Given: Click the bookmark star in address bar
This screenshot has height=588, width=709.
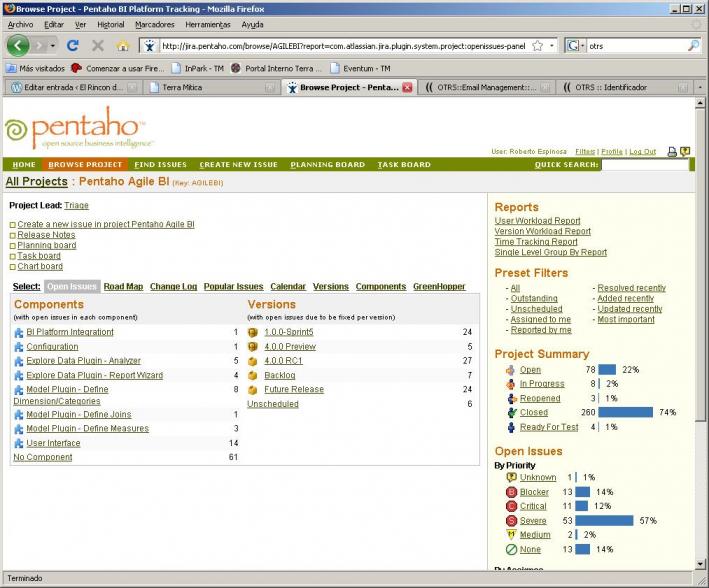Looking at the screenshot, I should coord(538,46).
